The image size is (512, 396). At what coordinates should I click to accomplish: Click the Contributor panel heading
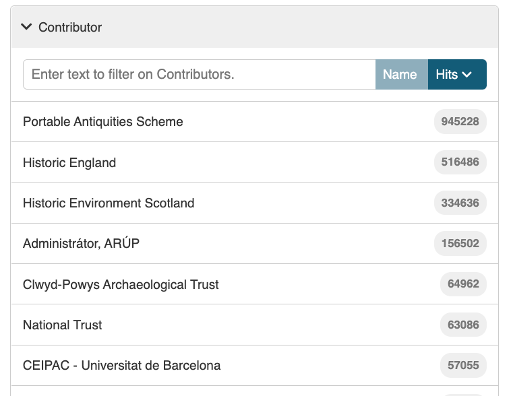(x=70, y=27)
